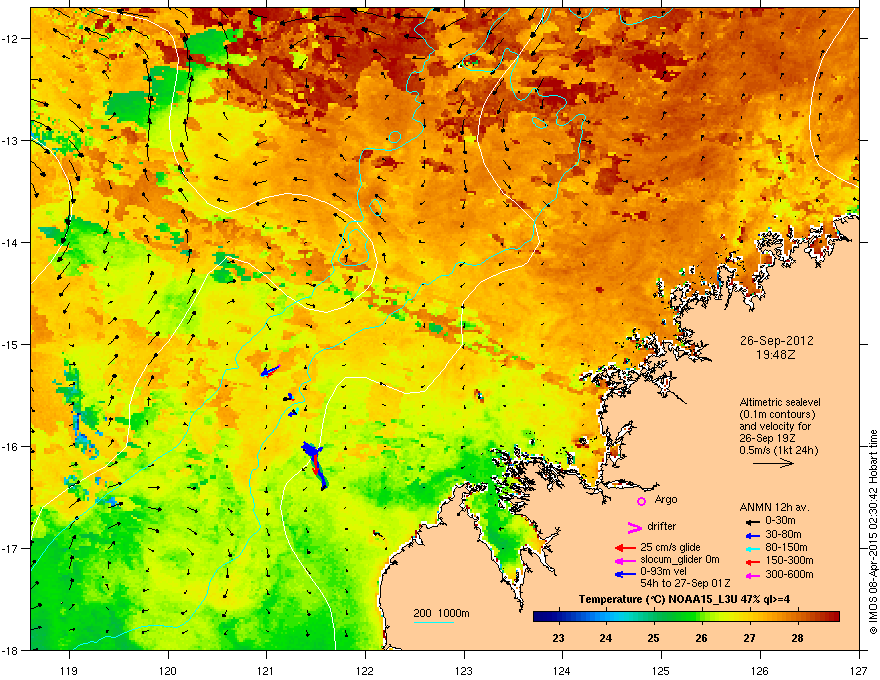Click the 150-300m depth label
Viewport: 880px width, 680px height.
789,560
